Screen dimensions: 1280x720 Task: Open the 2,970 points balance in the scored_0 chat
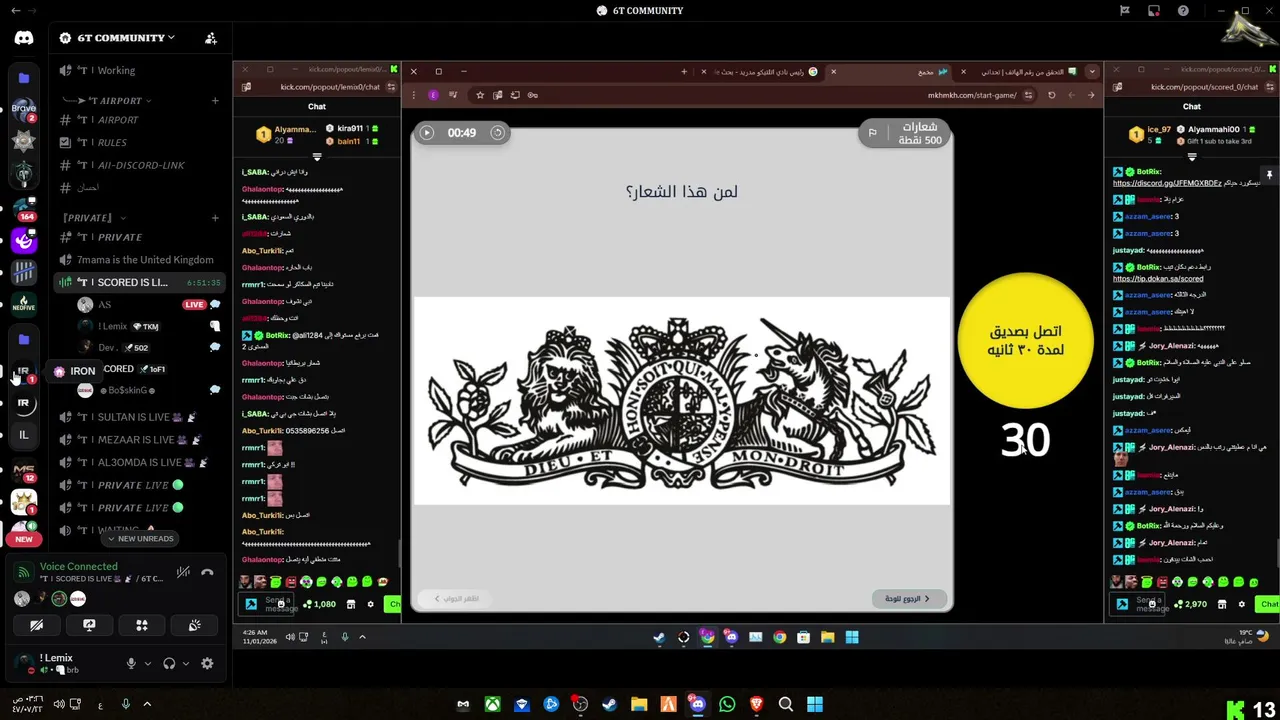pos(1191,604)
